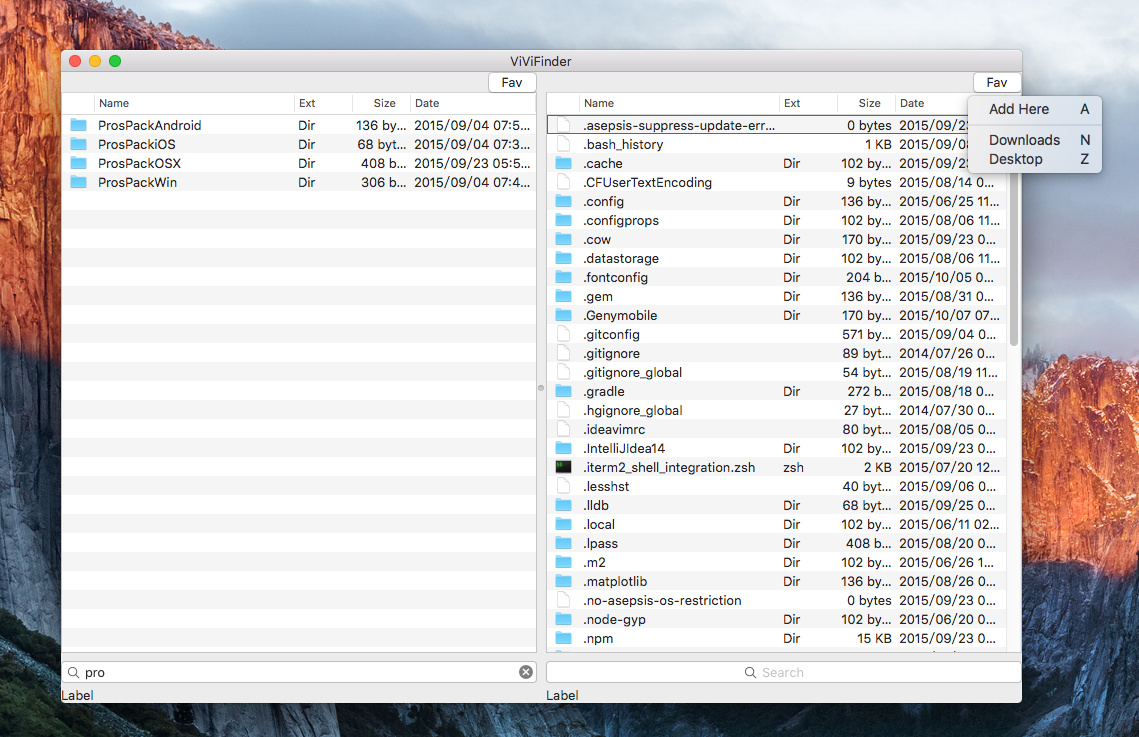Viewport: 1139px width, 737px height.
Task: Click the .datastorage folder icon
Action: [x=564, y=258]
